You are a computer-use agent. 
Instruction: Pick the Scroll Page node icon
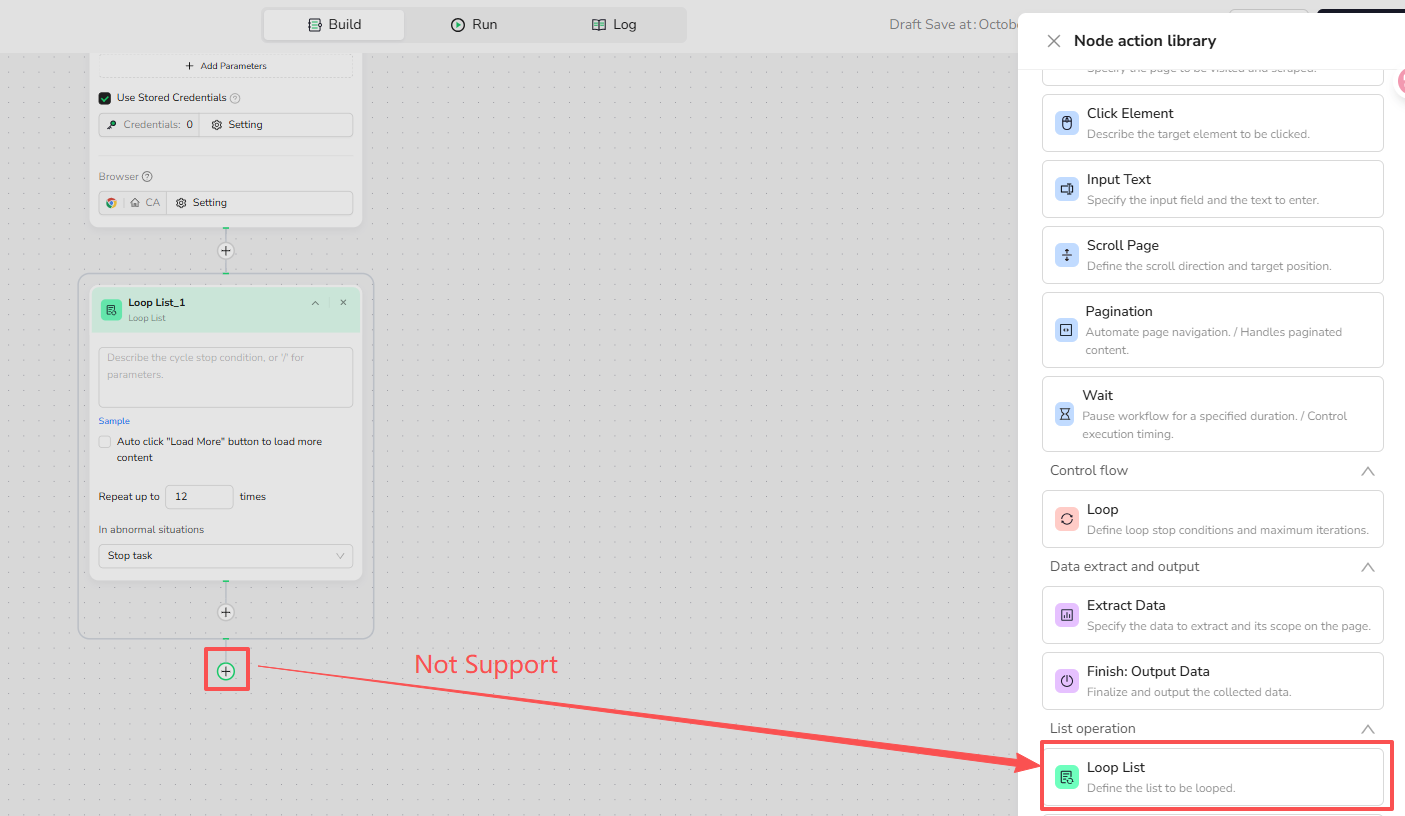coord(1067,255)
